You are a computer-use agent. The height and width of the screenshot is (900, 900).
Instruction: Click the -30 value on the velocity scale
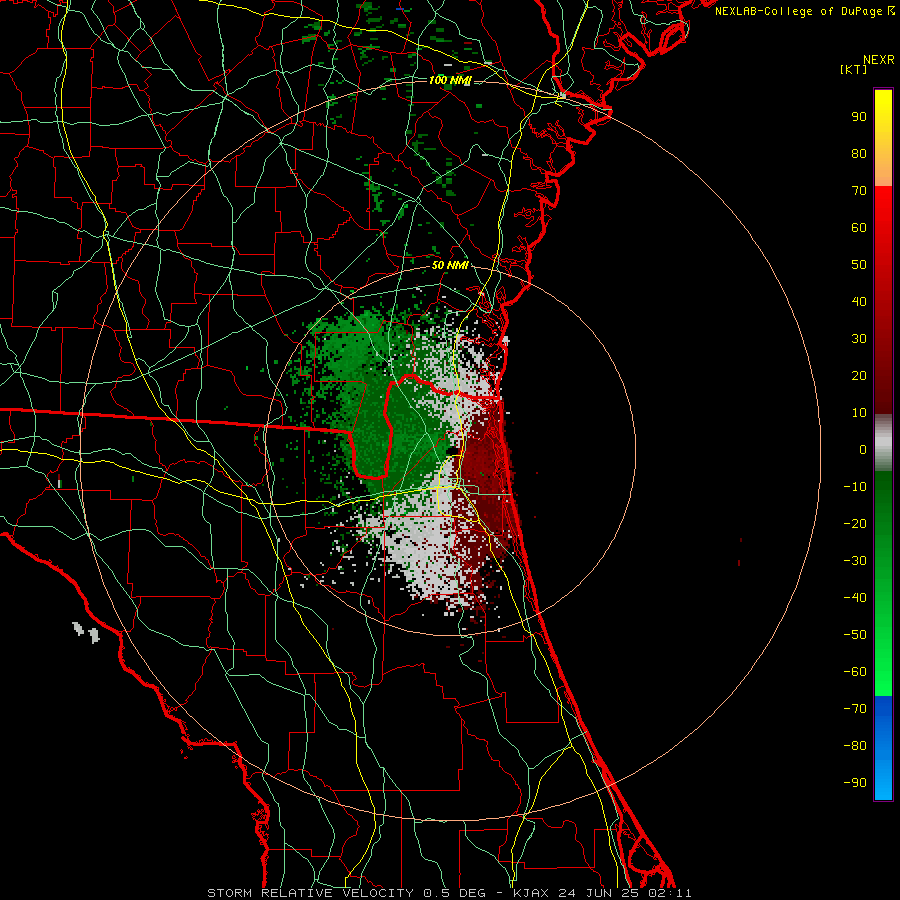click(x=855, y=561)
